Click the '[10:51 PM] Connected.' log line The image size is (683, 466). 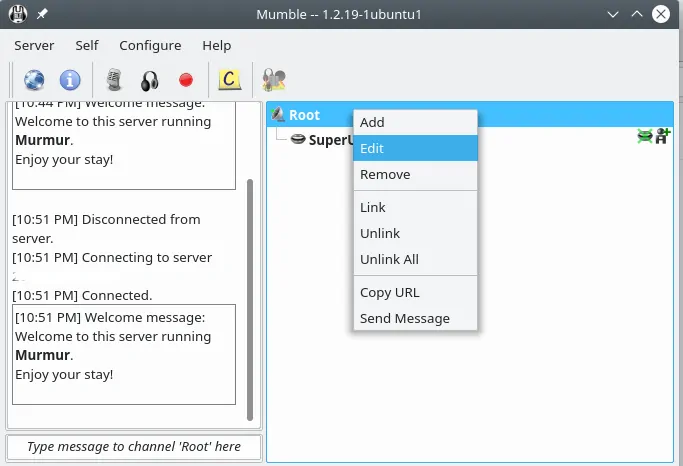(x=82, y=295)
